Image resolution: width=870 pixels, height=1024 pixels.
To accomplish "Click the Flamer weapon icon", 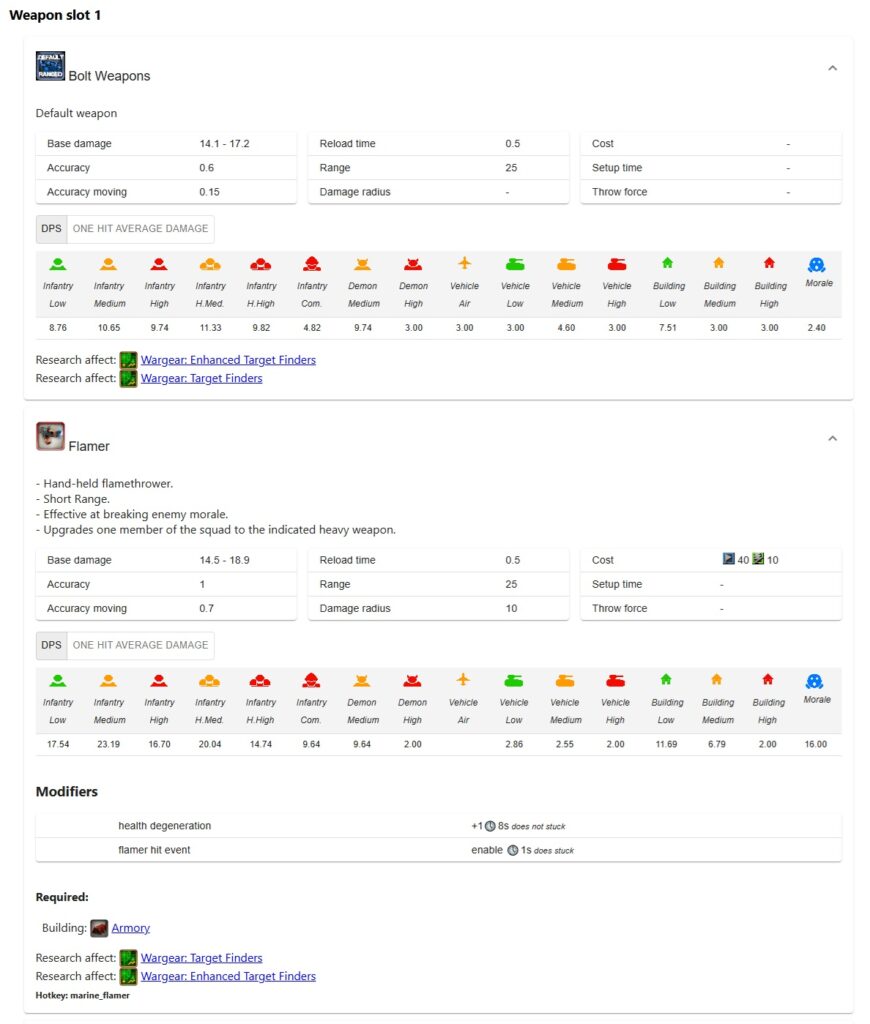I will click(51, 436).
